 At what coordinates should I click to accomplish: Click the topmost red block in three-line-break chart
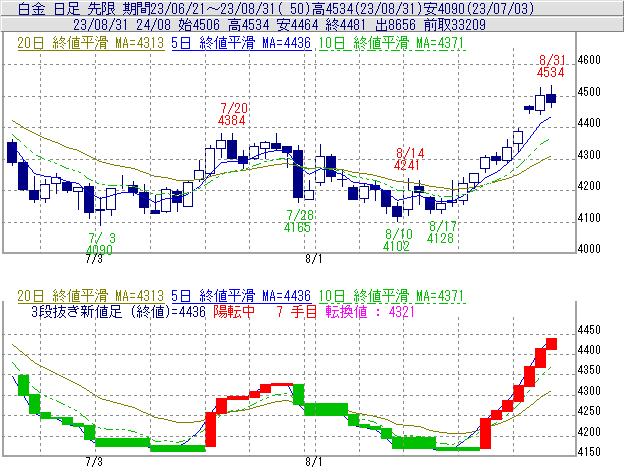point(551,344)
